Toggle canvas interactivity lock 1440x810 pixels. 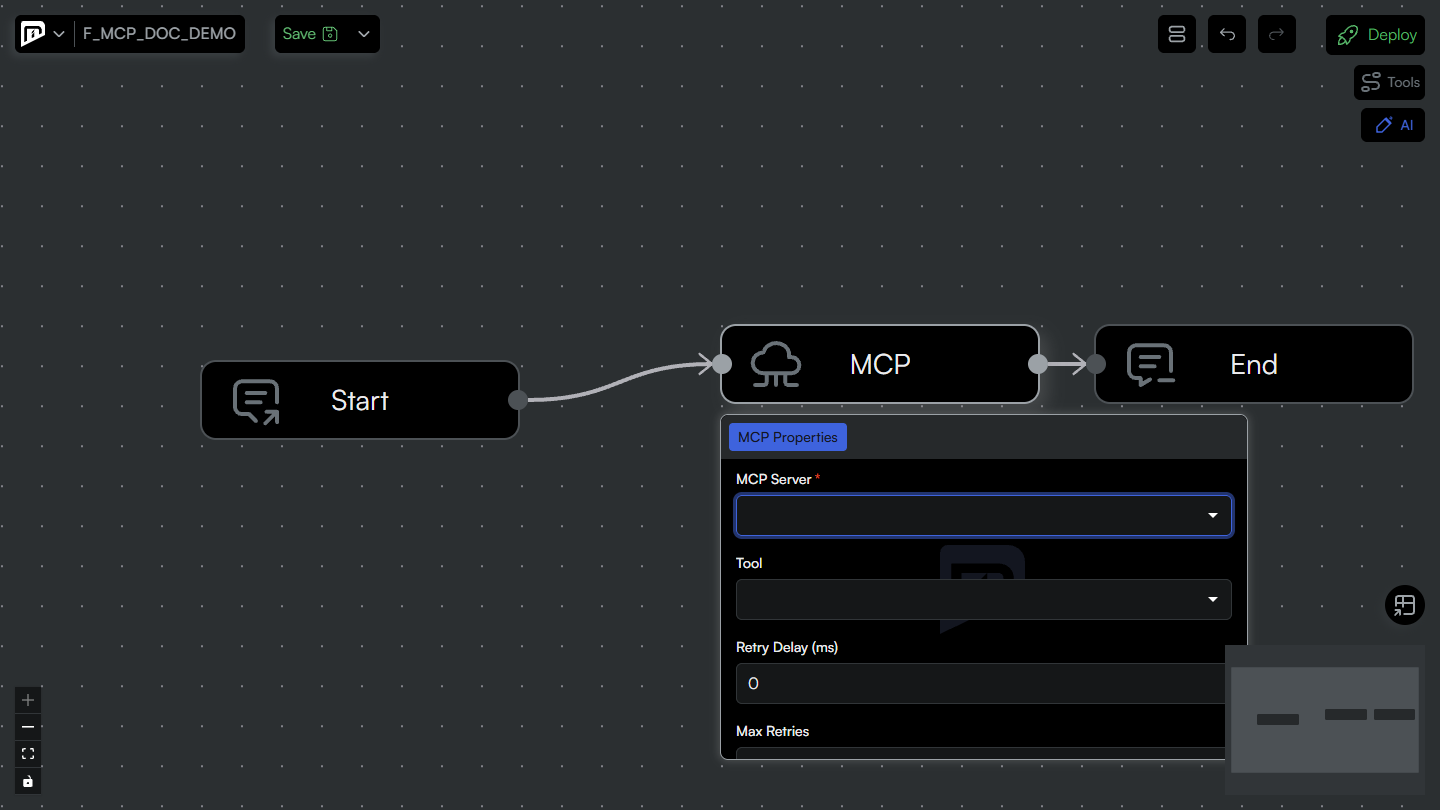(28, 781)
